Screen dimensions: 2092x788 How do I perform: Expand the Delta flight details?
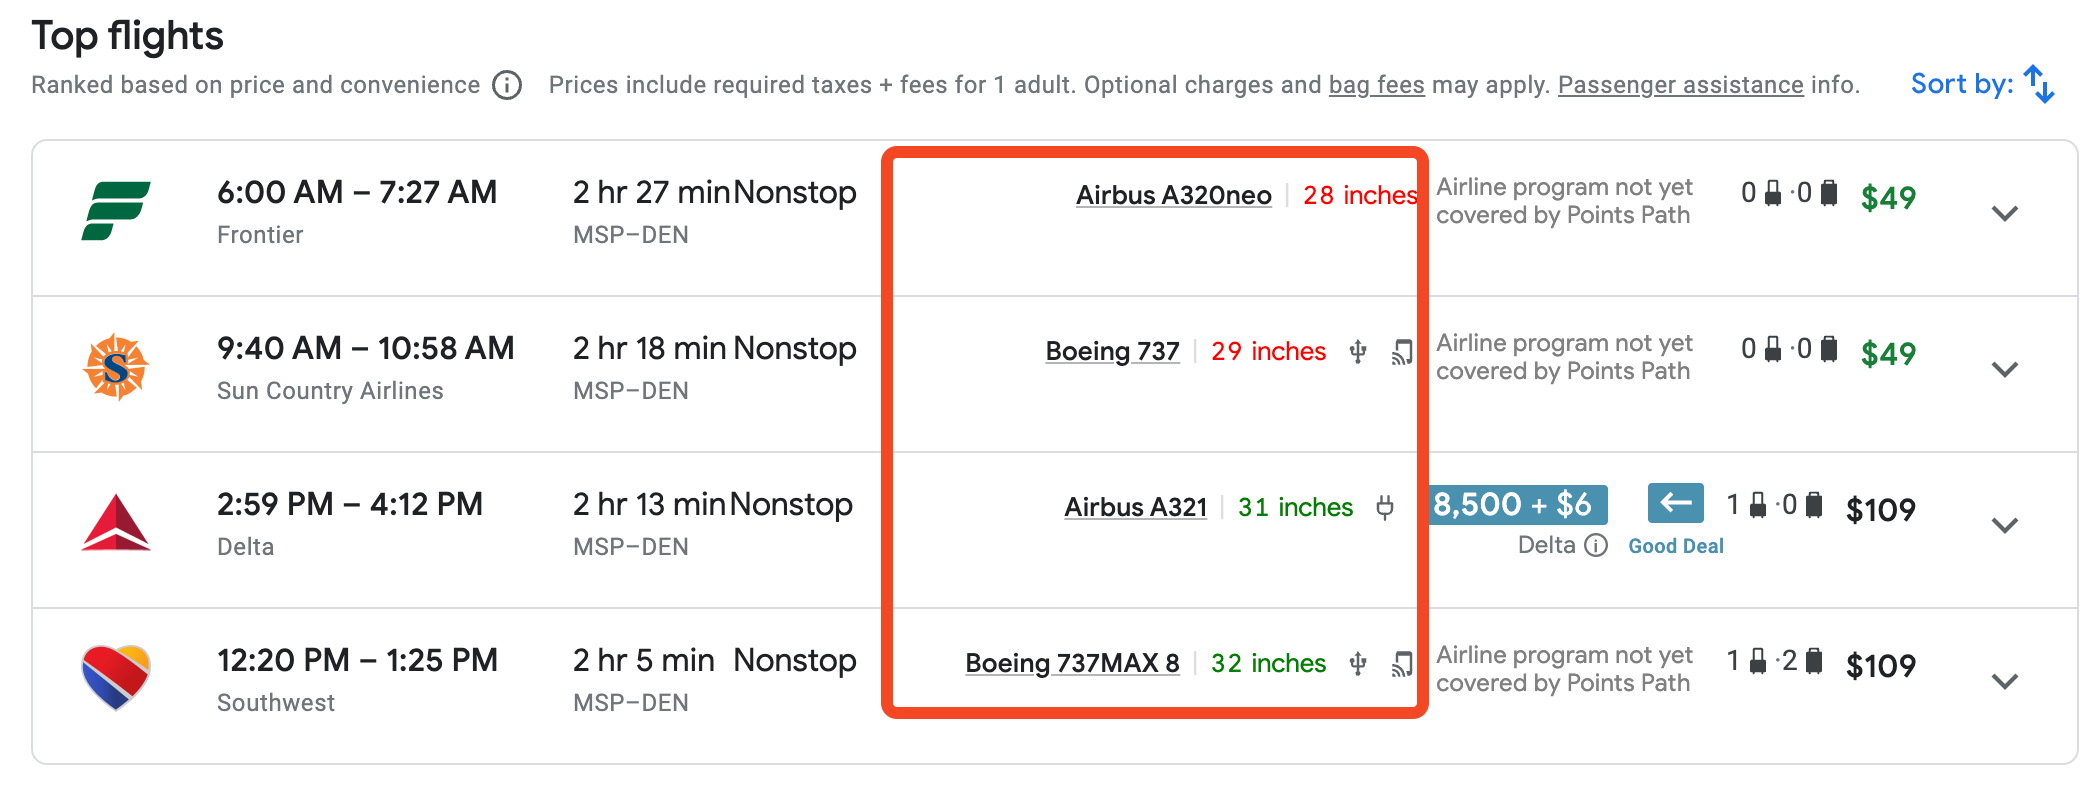pyautogui.click(x=2005, y=525)
